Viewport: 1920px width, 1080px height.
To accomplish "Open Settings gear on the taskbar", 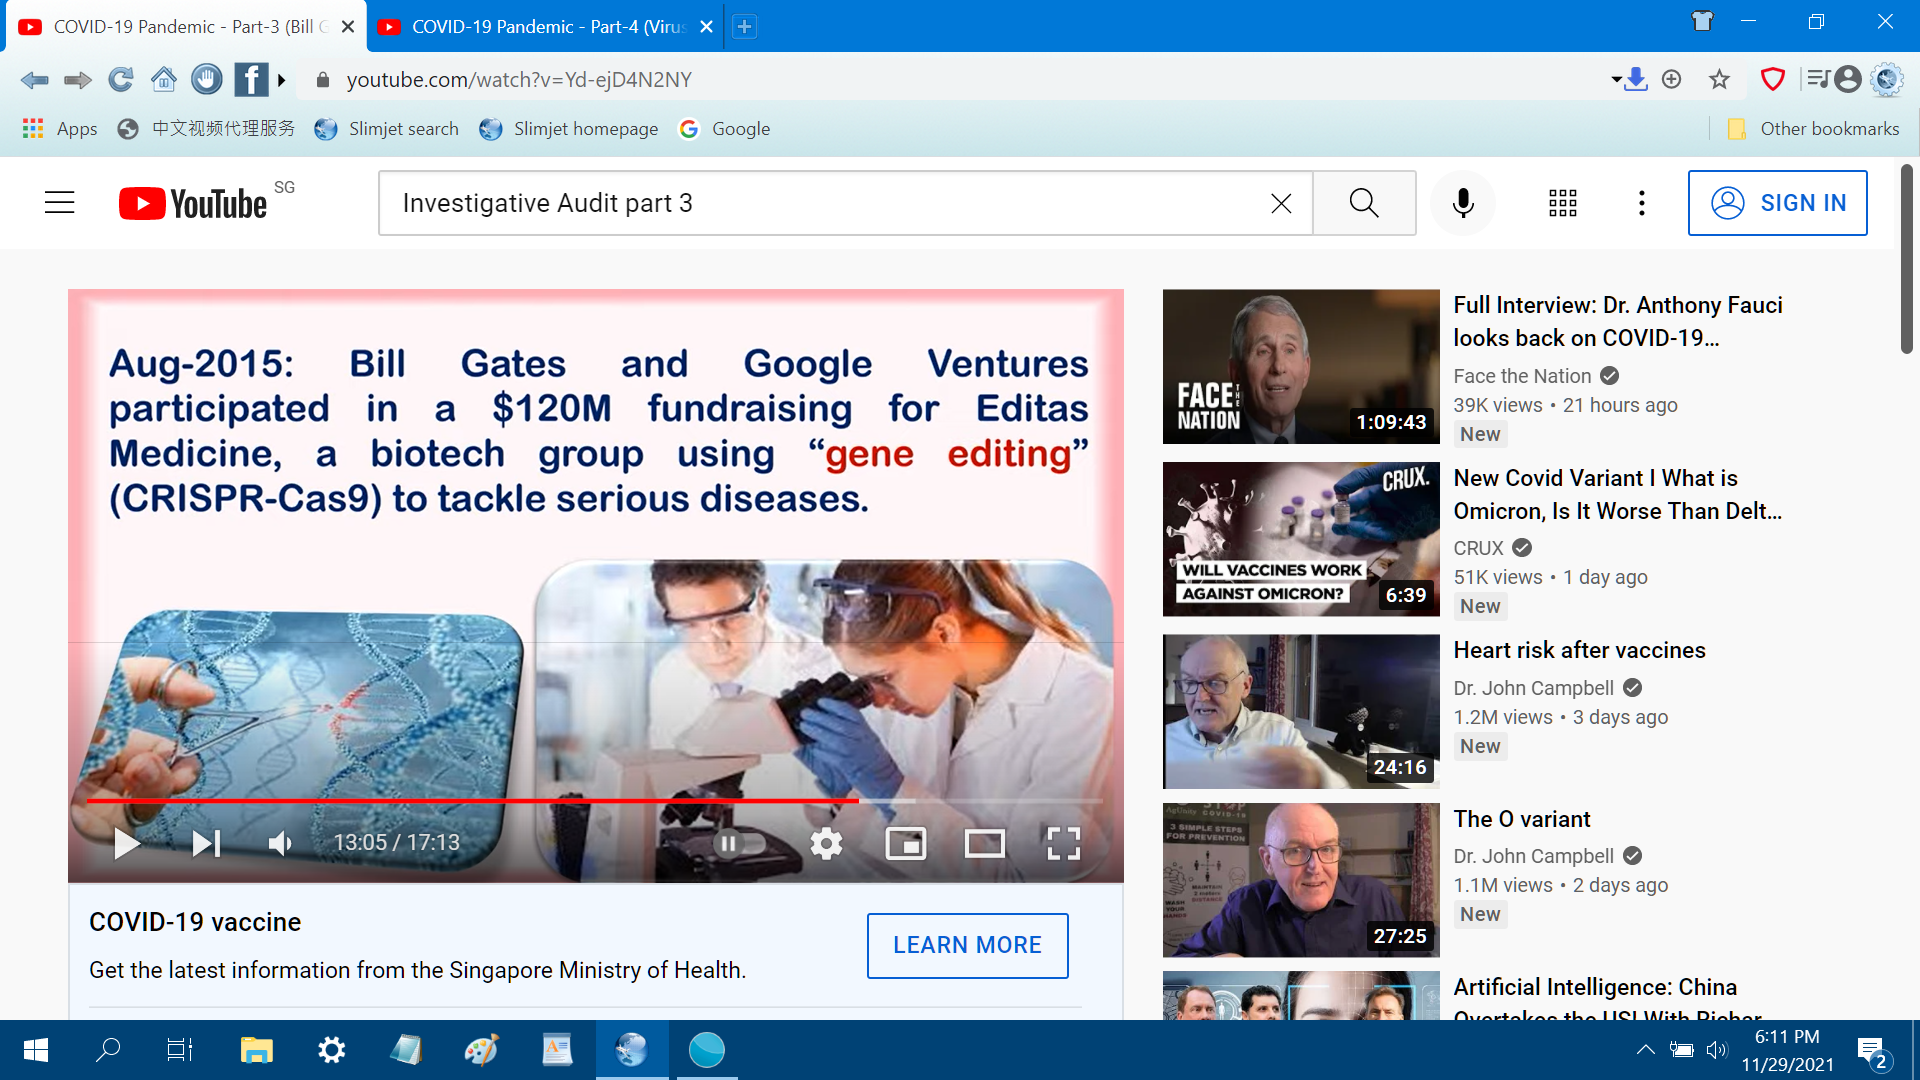I will pyautogui.click(x=331, y=1050).
